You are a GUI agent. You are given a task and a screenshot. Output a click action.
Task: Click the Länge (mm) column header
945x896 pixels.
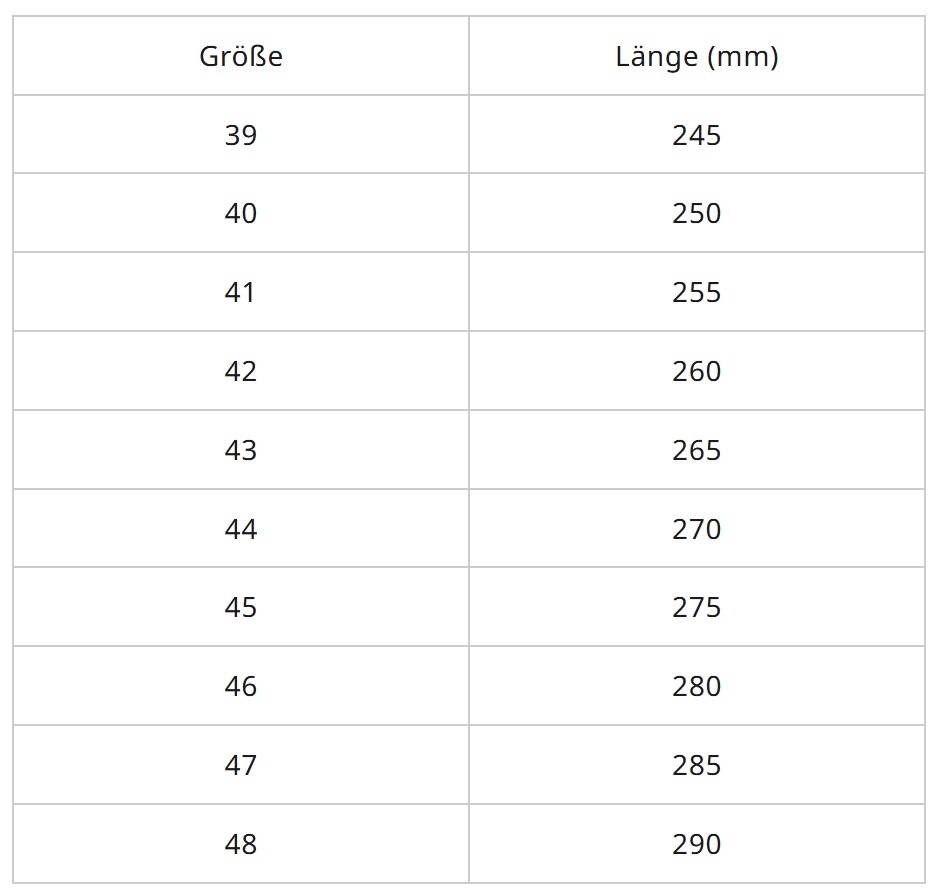(697, 57)
